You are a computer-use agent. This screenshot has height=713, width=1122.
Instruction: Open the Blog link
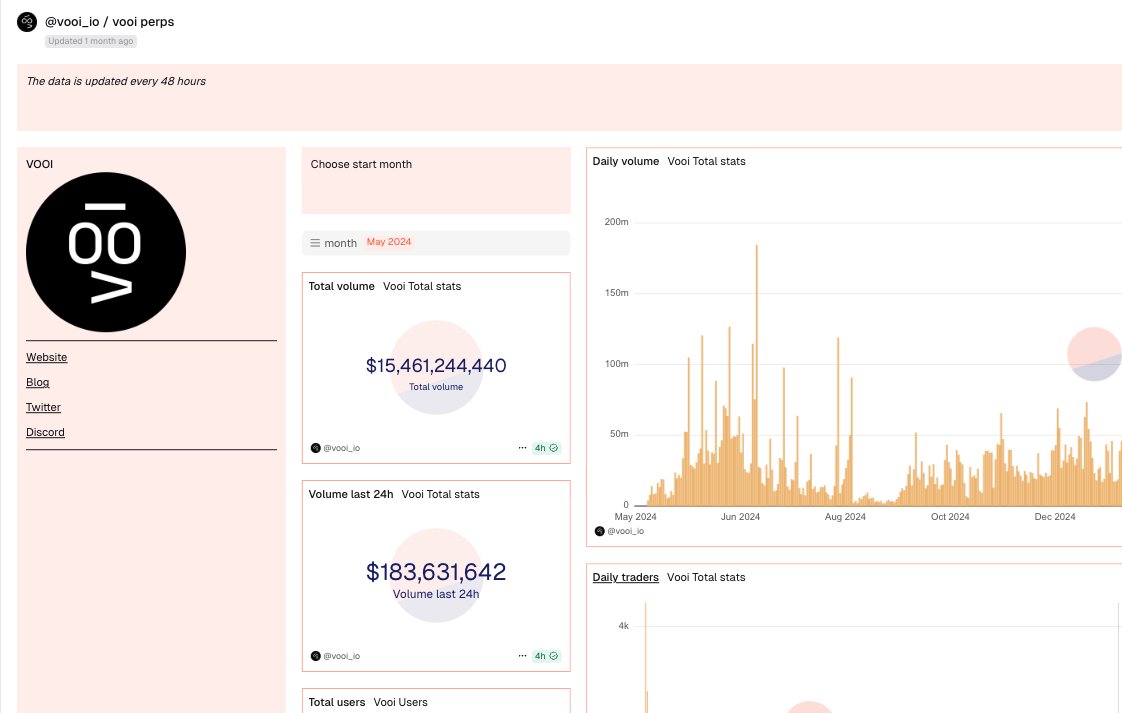pos(38,382)
